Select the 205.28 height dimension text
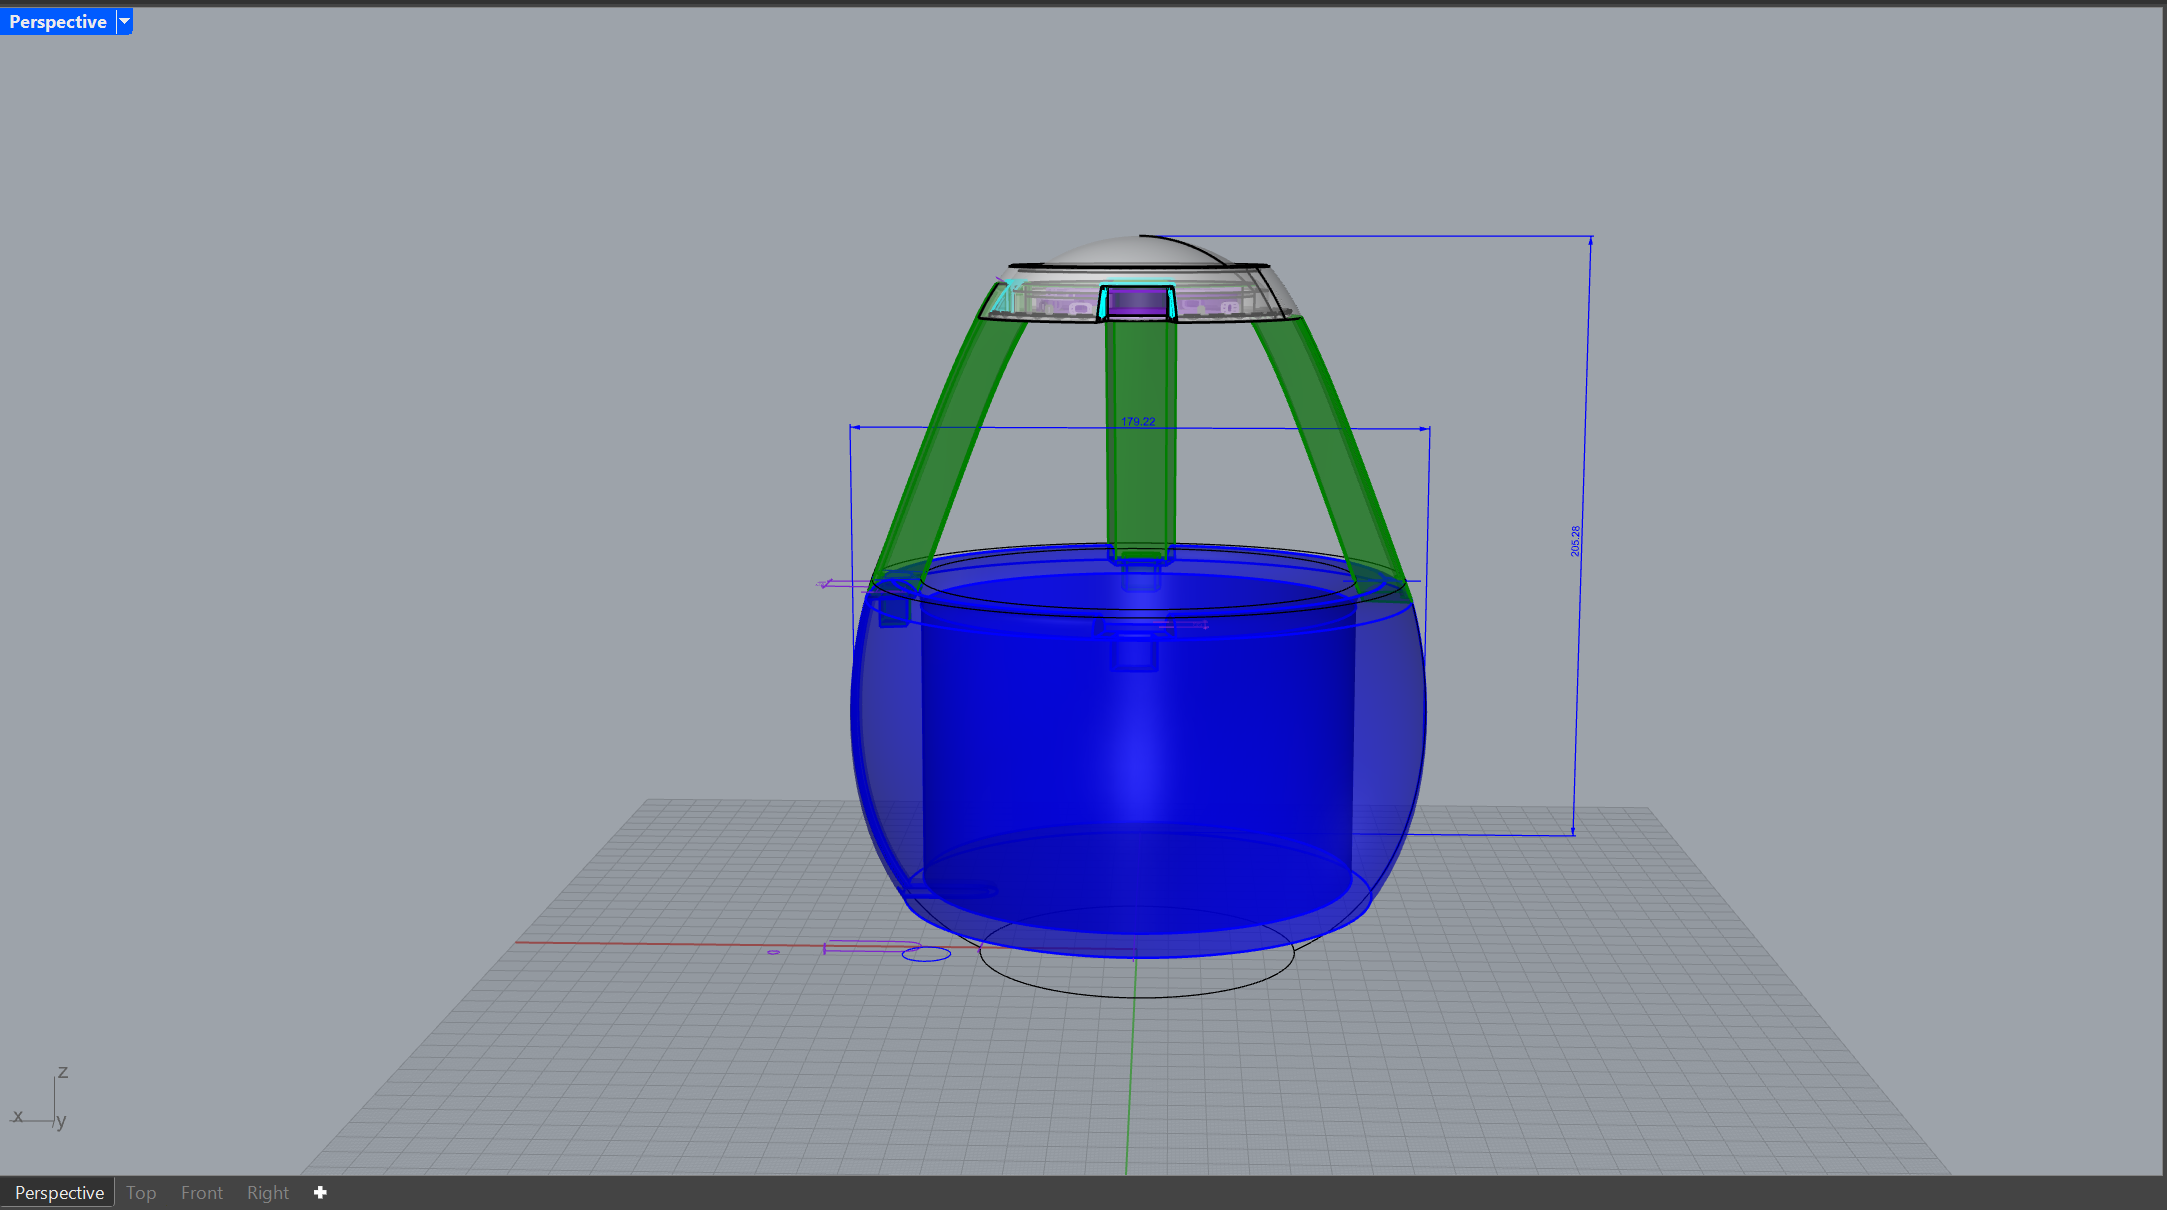Image resolution: width=2167 pixels, height=1210 pixels. (1576, 541)
